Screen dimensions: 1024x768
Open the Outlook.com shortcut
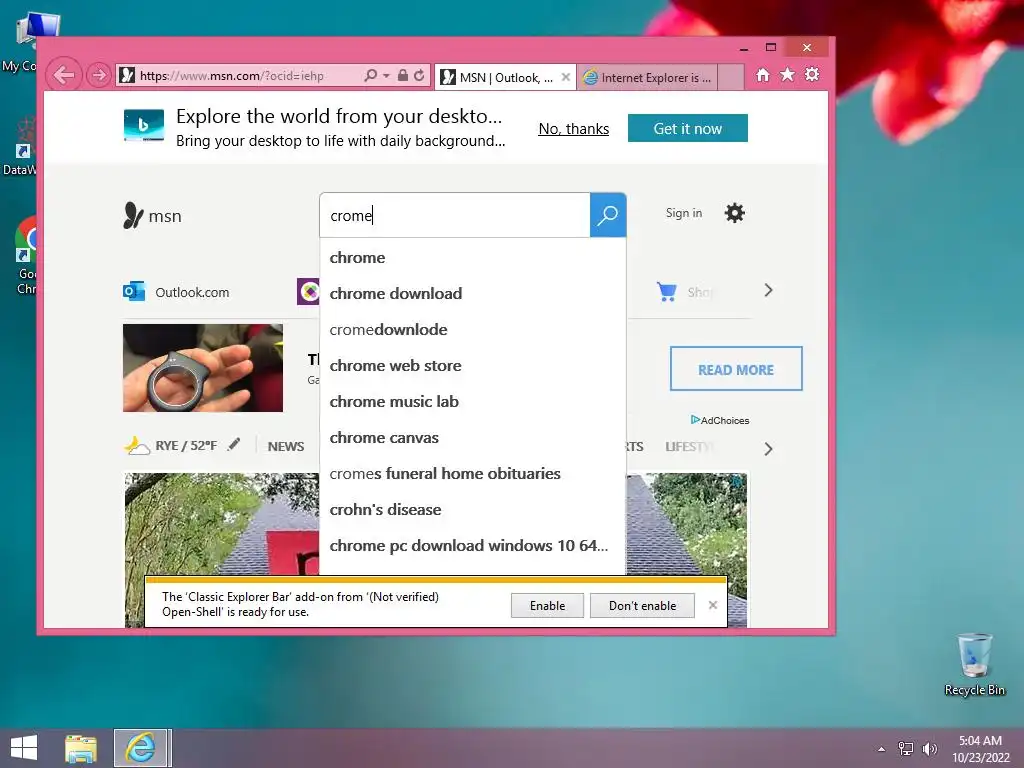click(x=176, y=292)
